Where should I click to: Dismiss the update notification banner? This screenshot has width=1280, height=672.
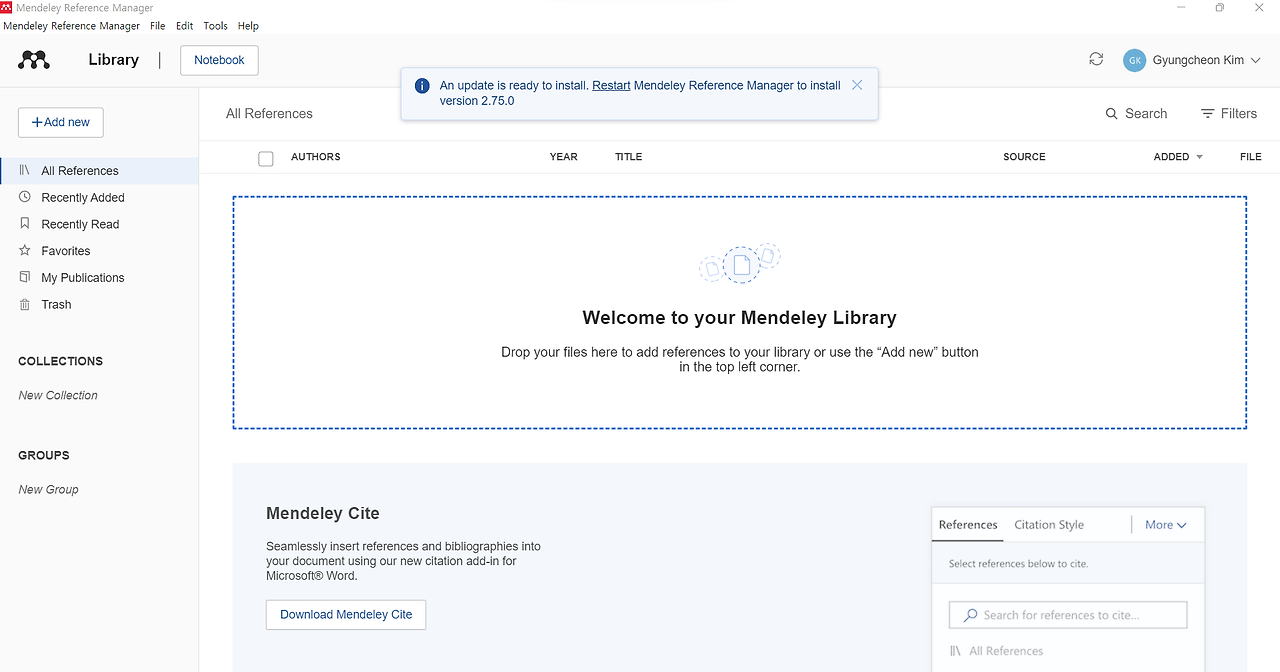pyautogui.click(x=857, y=85)
